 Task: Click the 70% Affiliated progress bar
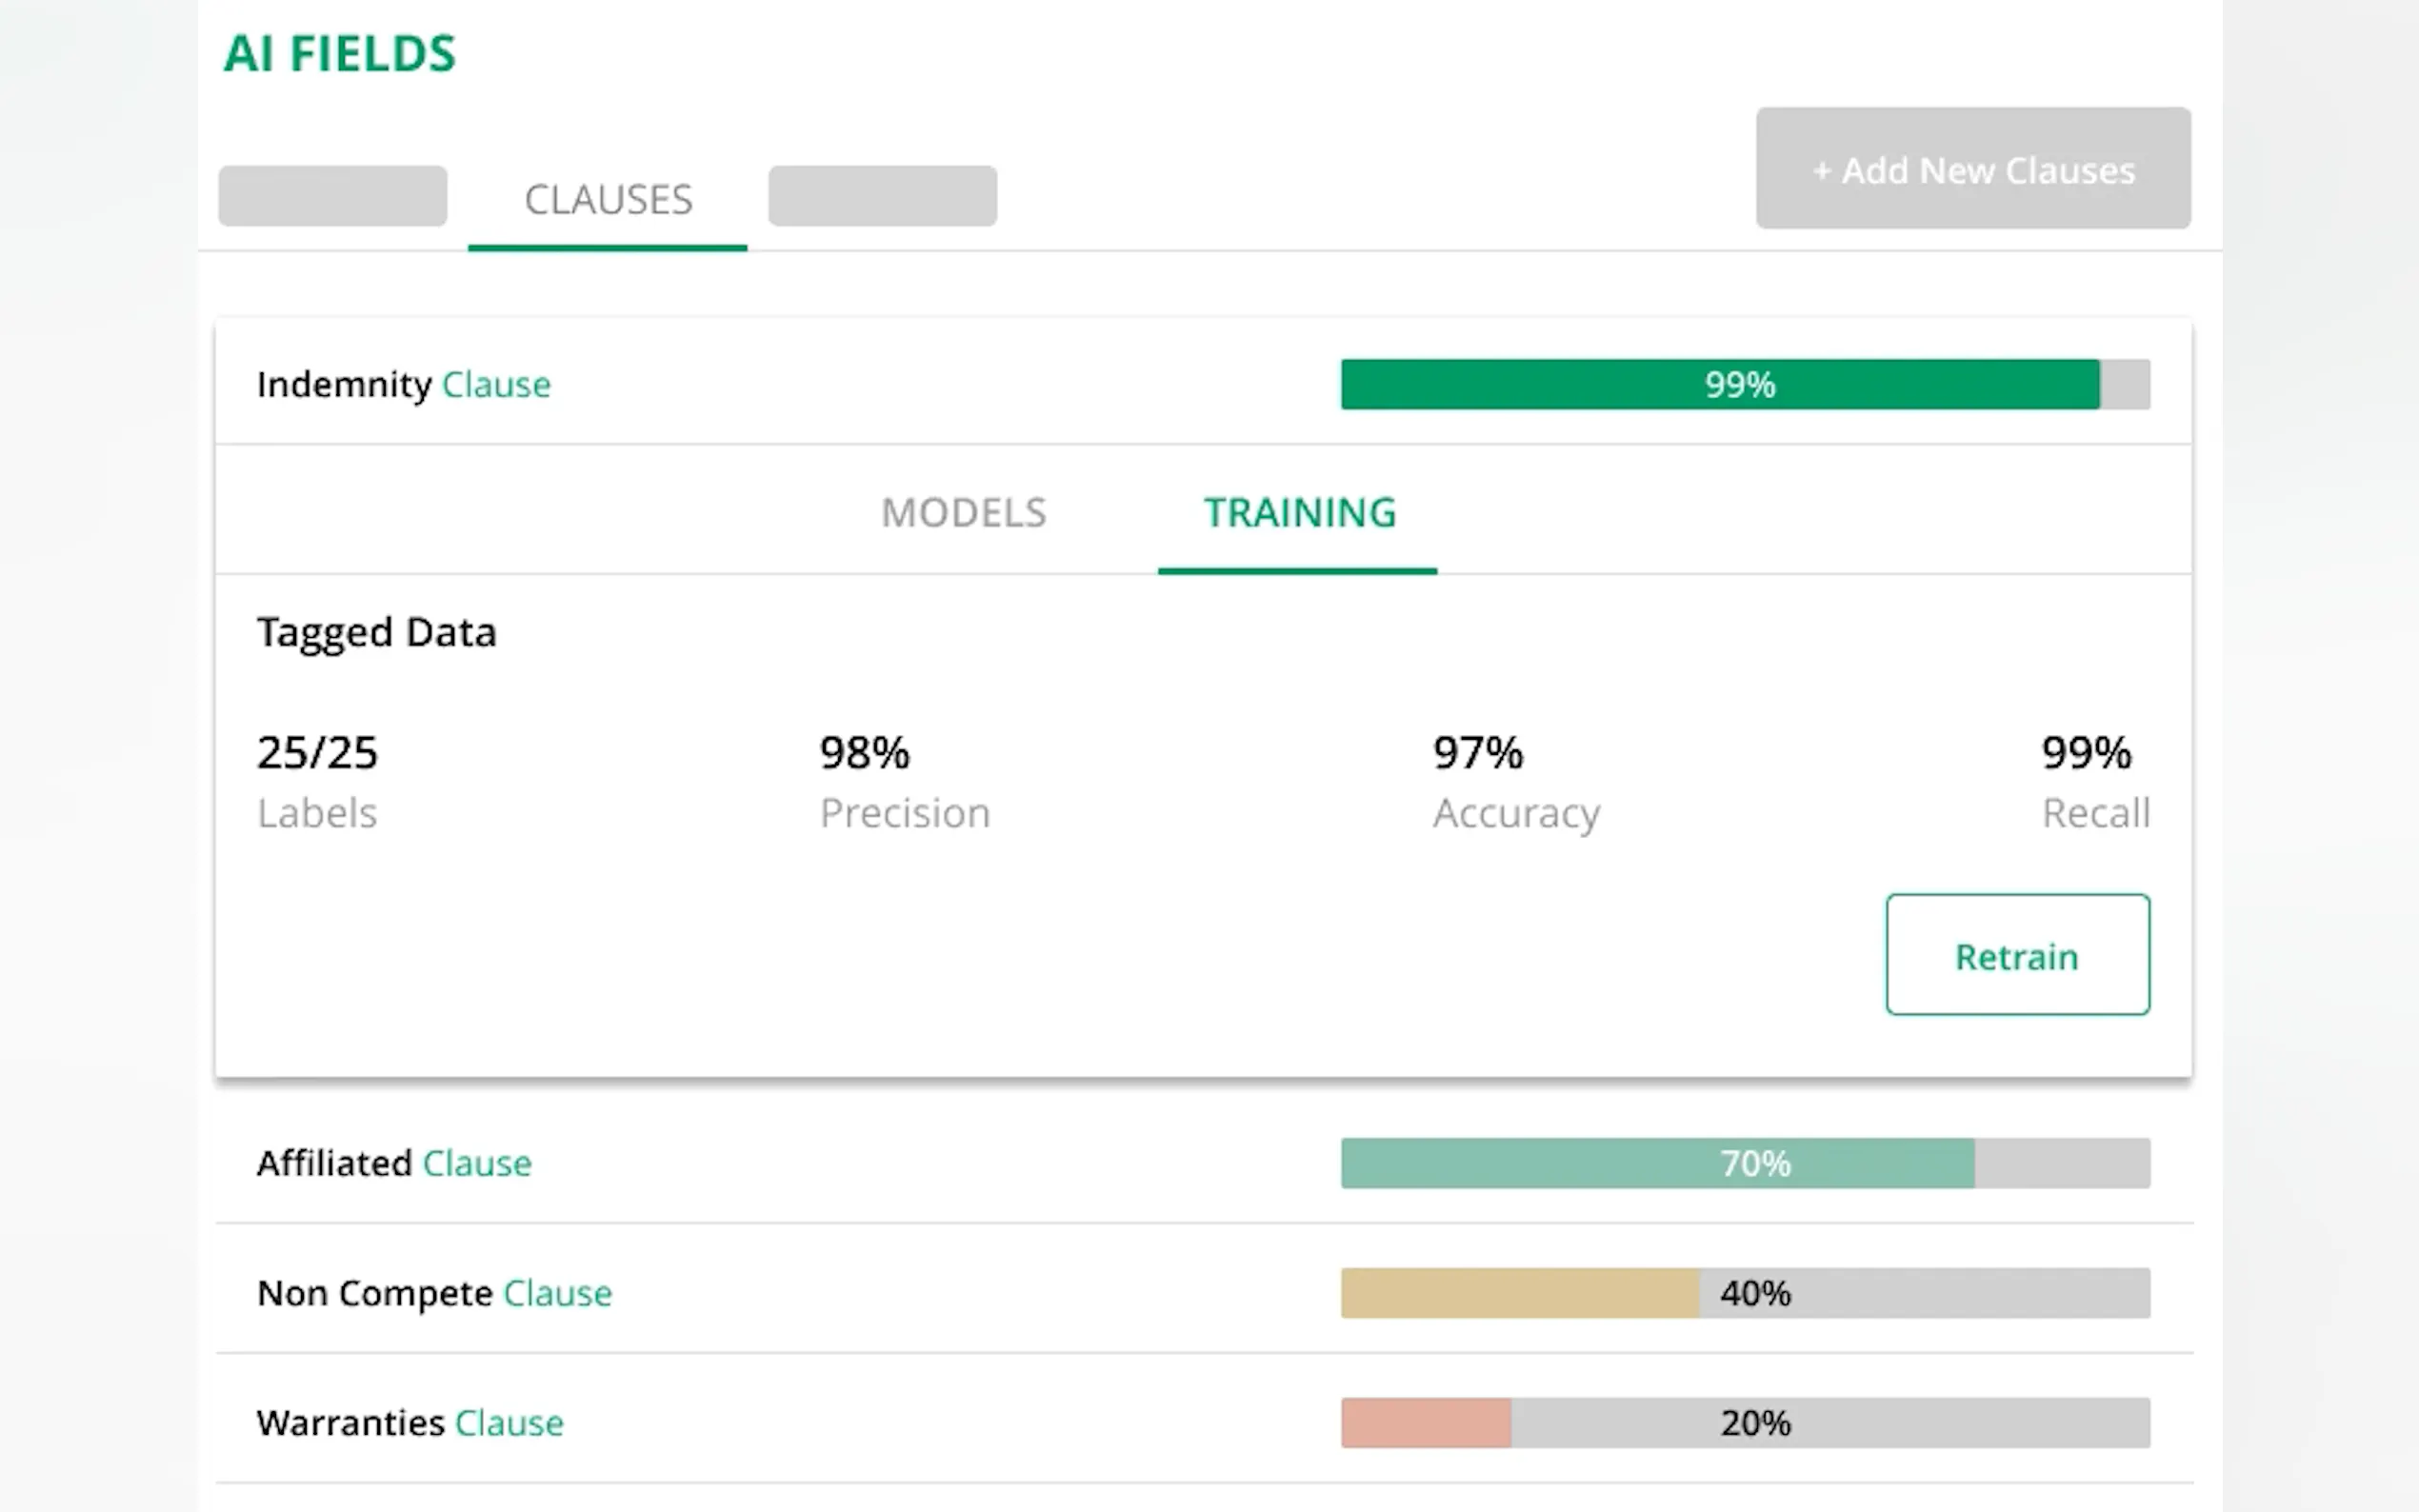click(1744, 1164)
